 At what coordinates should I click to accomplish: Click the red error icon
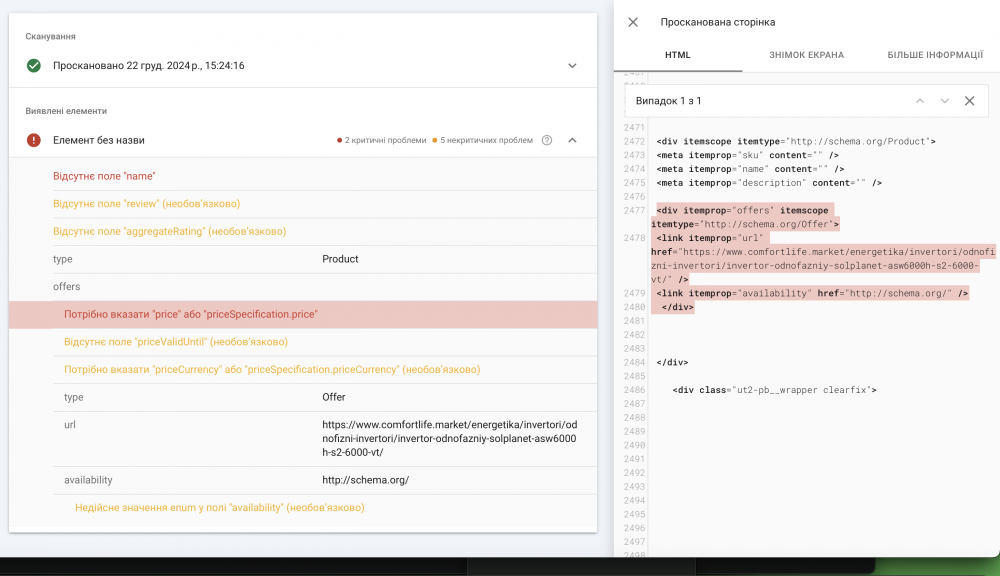pyautogui.click(x=34, y=140)
